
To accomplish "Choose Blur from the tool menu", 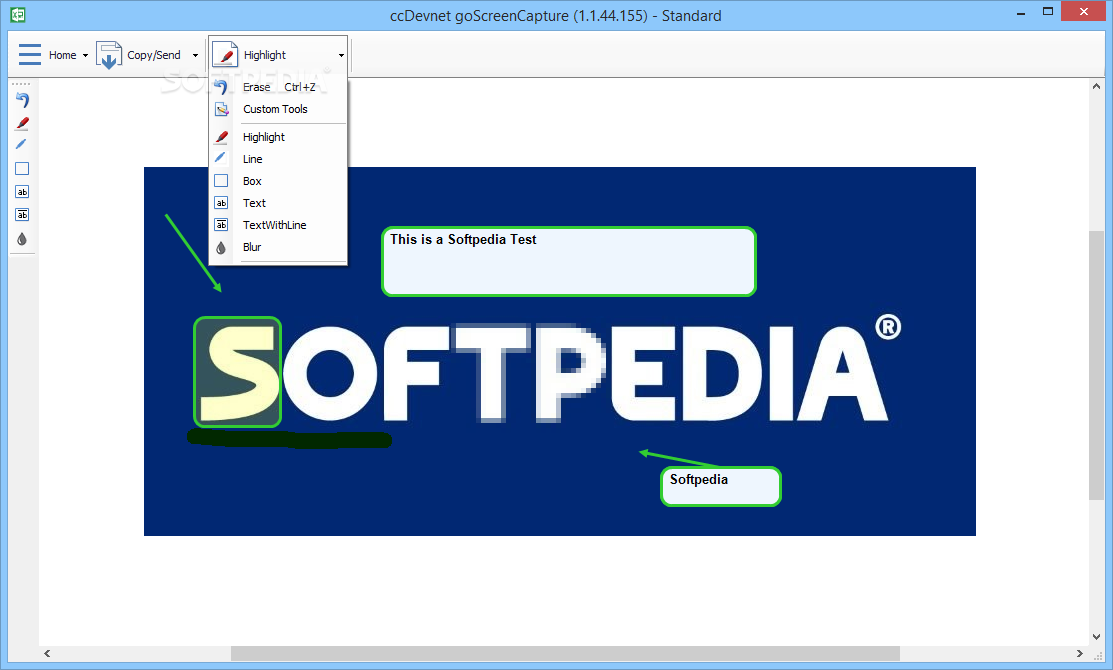I will (278, 246).
